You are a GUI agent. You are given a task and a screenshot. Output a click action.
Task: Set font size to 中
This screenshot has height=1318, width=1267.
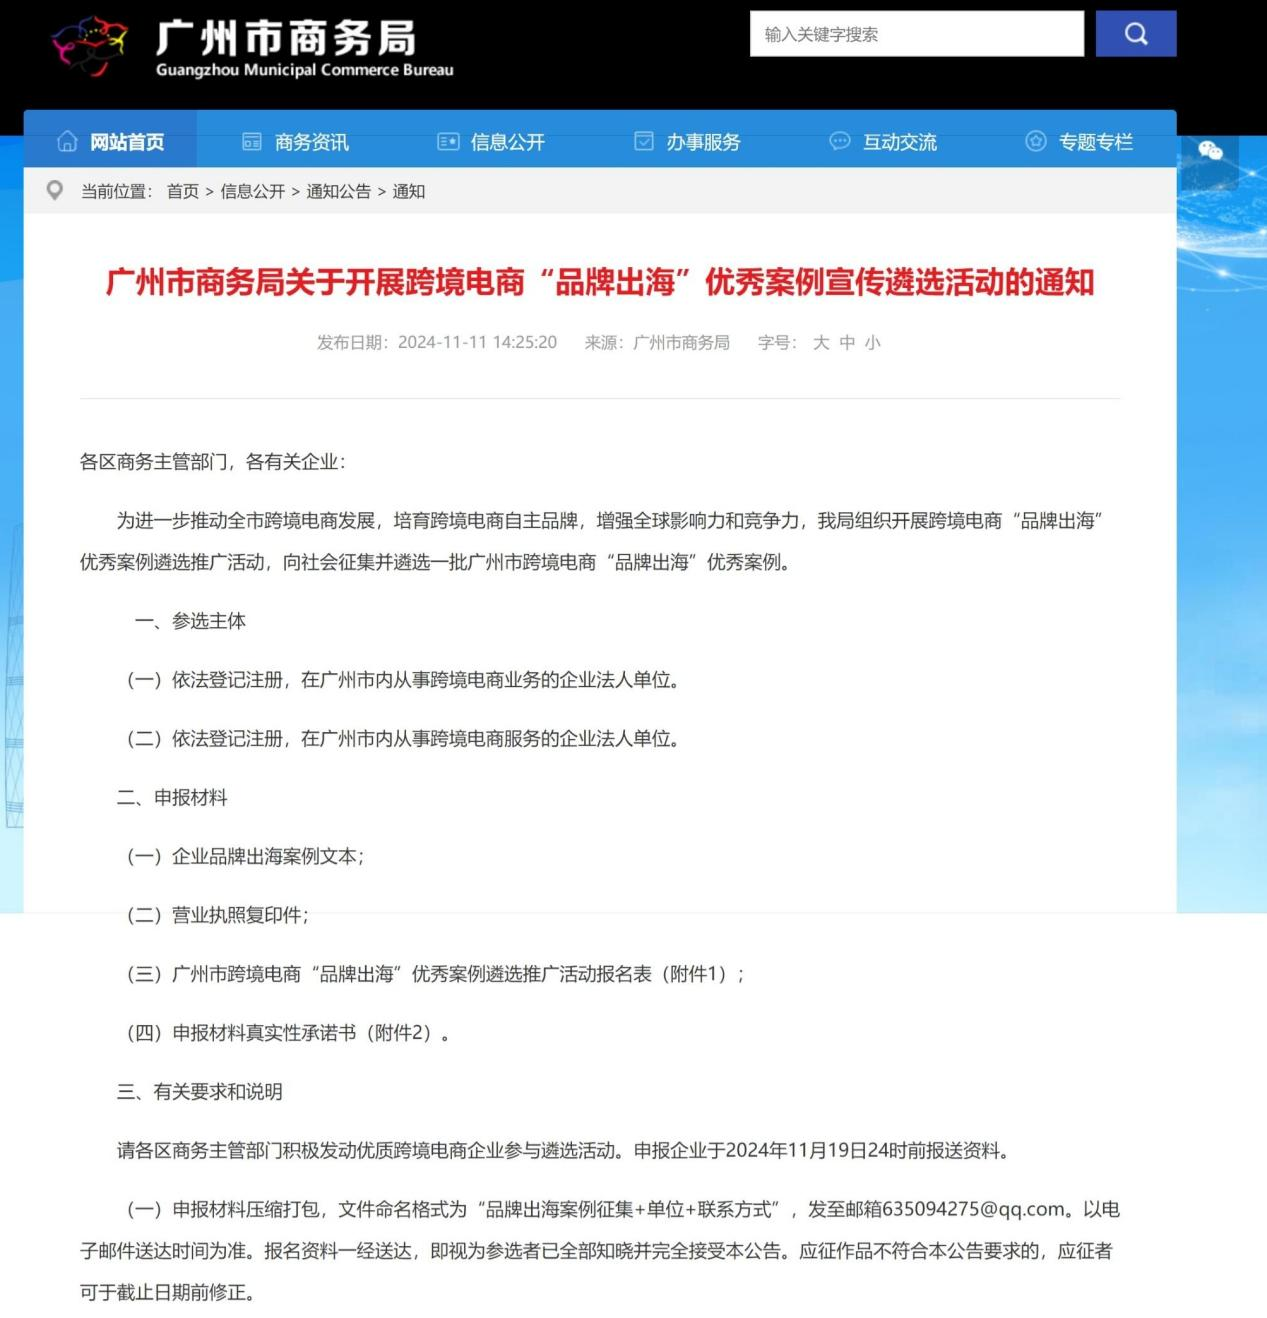pyautogui.click(x=847, y=342)
